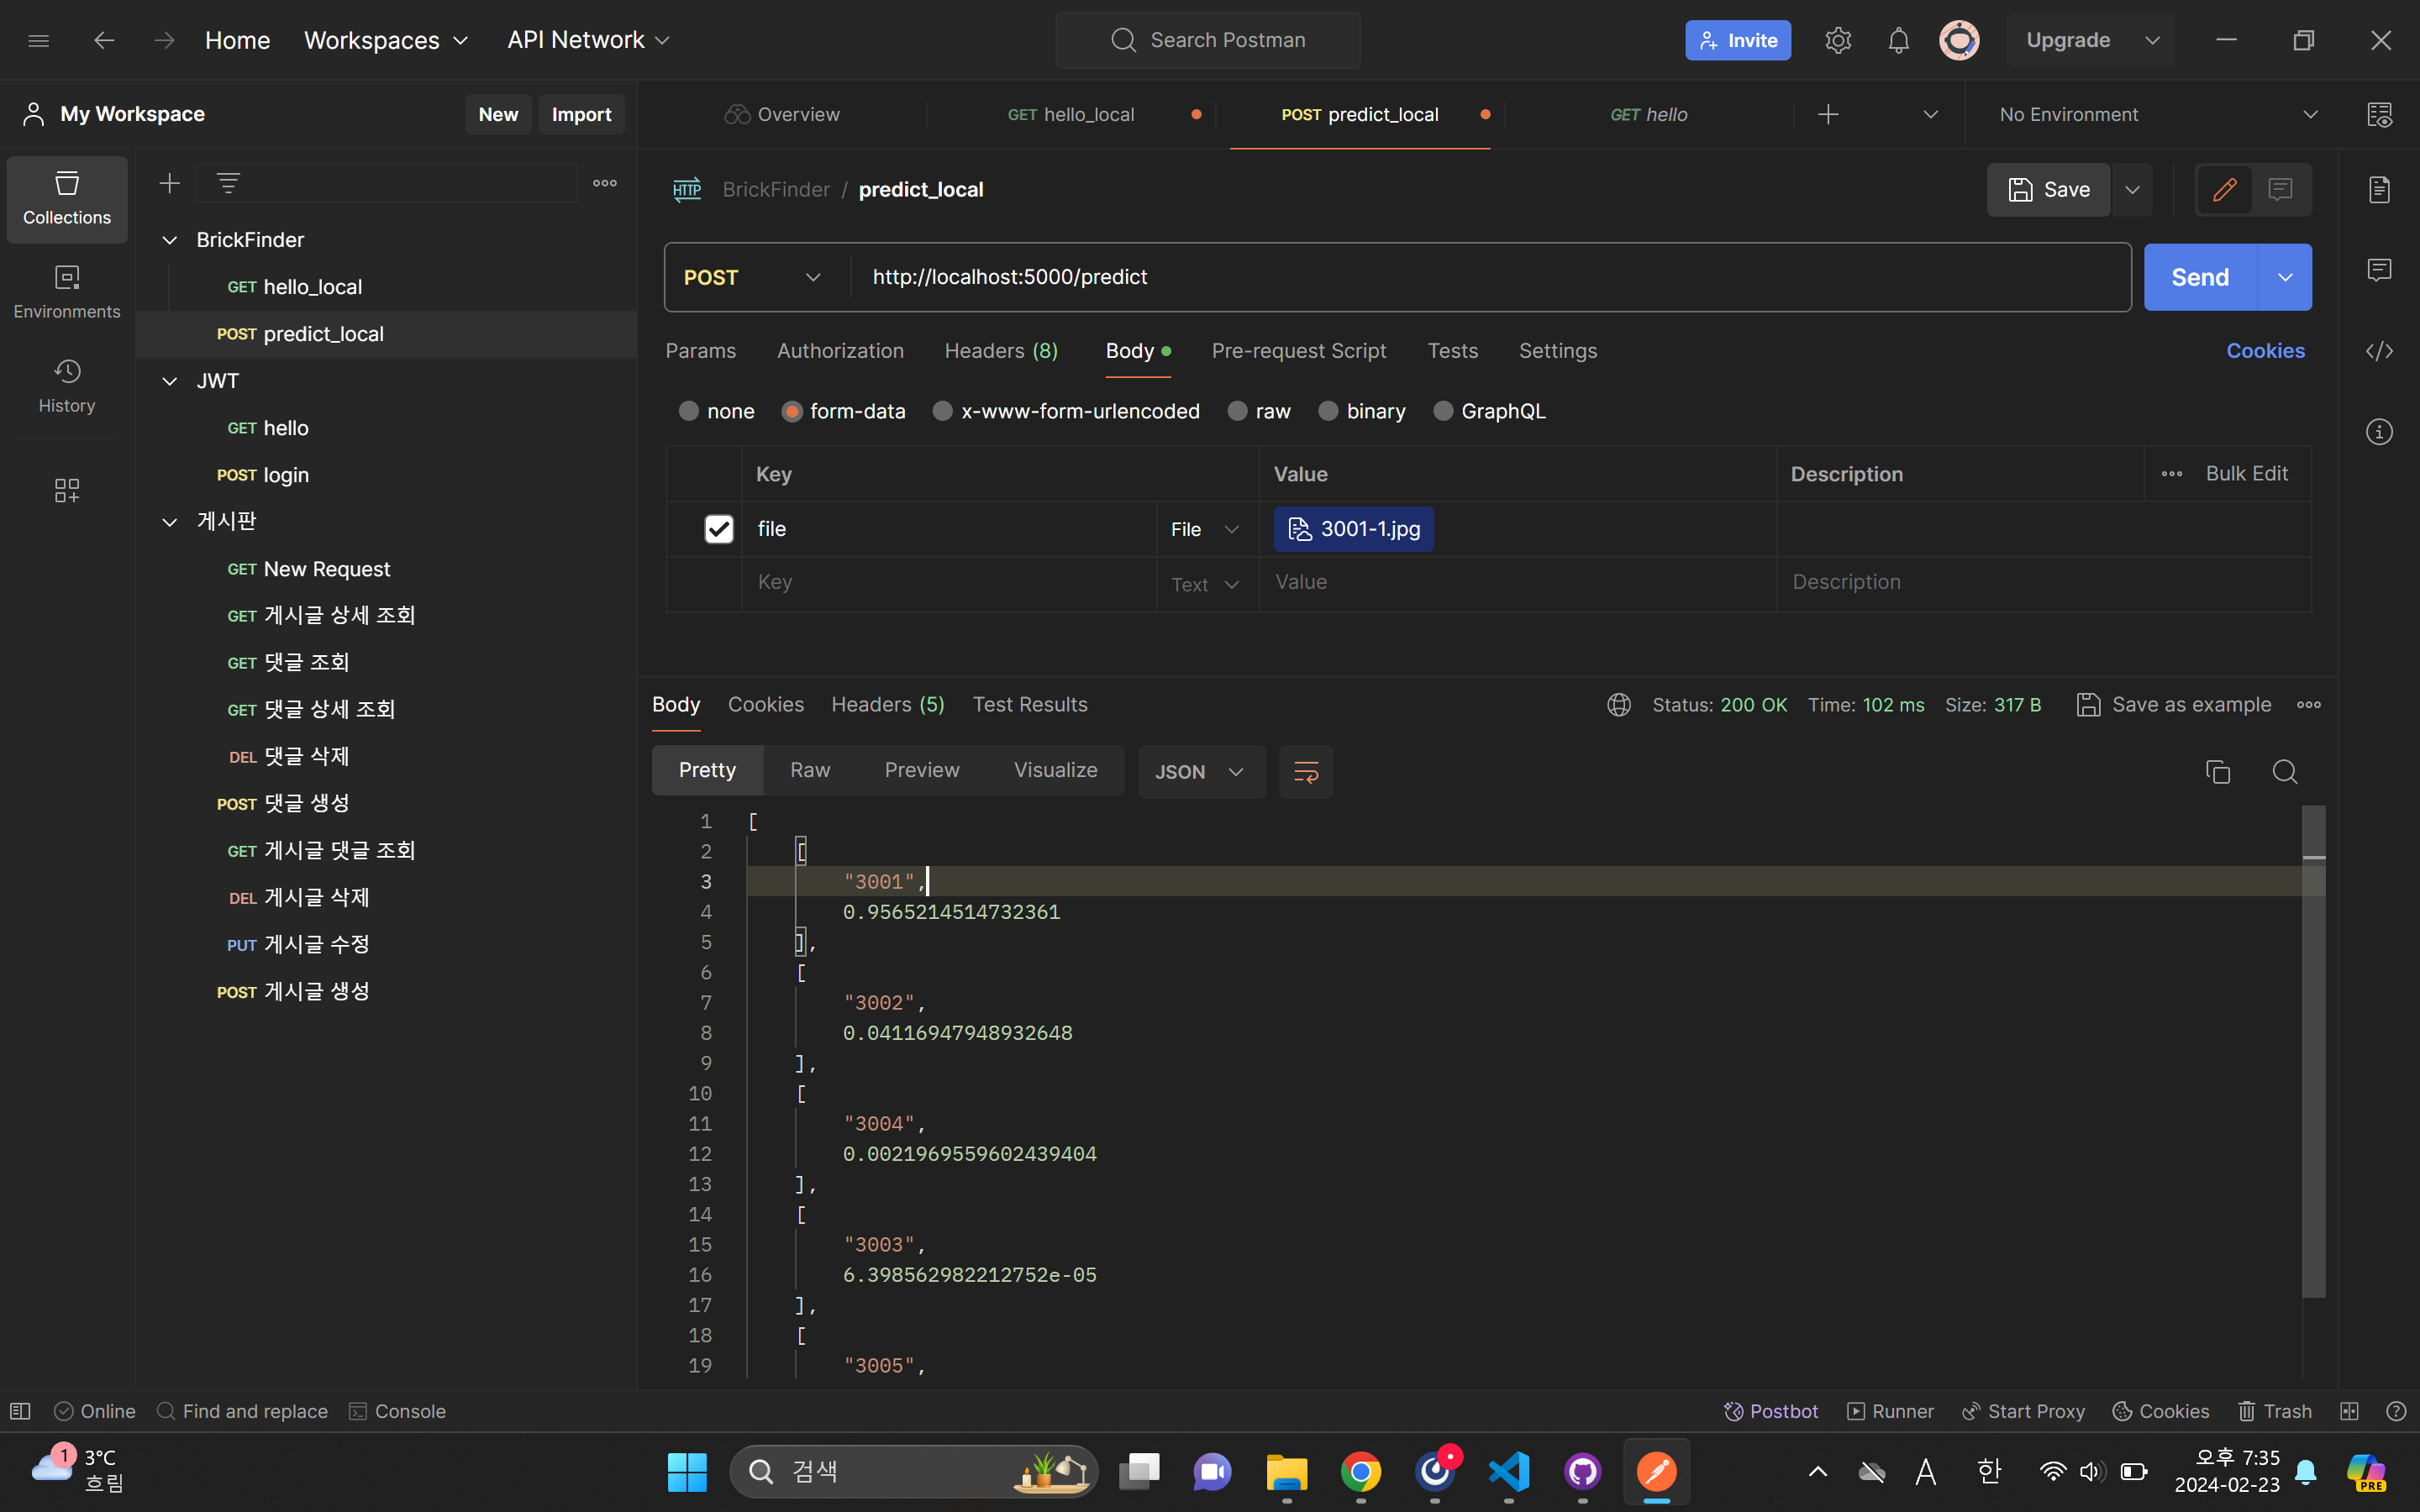Open the Environments sidebar panel
This screenshot has width=2420, height=1512.
67,292
